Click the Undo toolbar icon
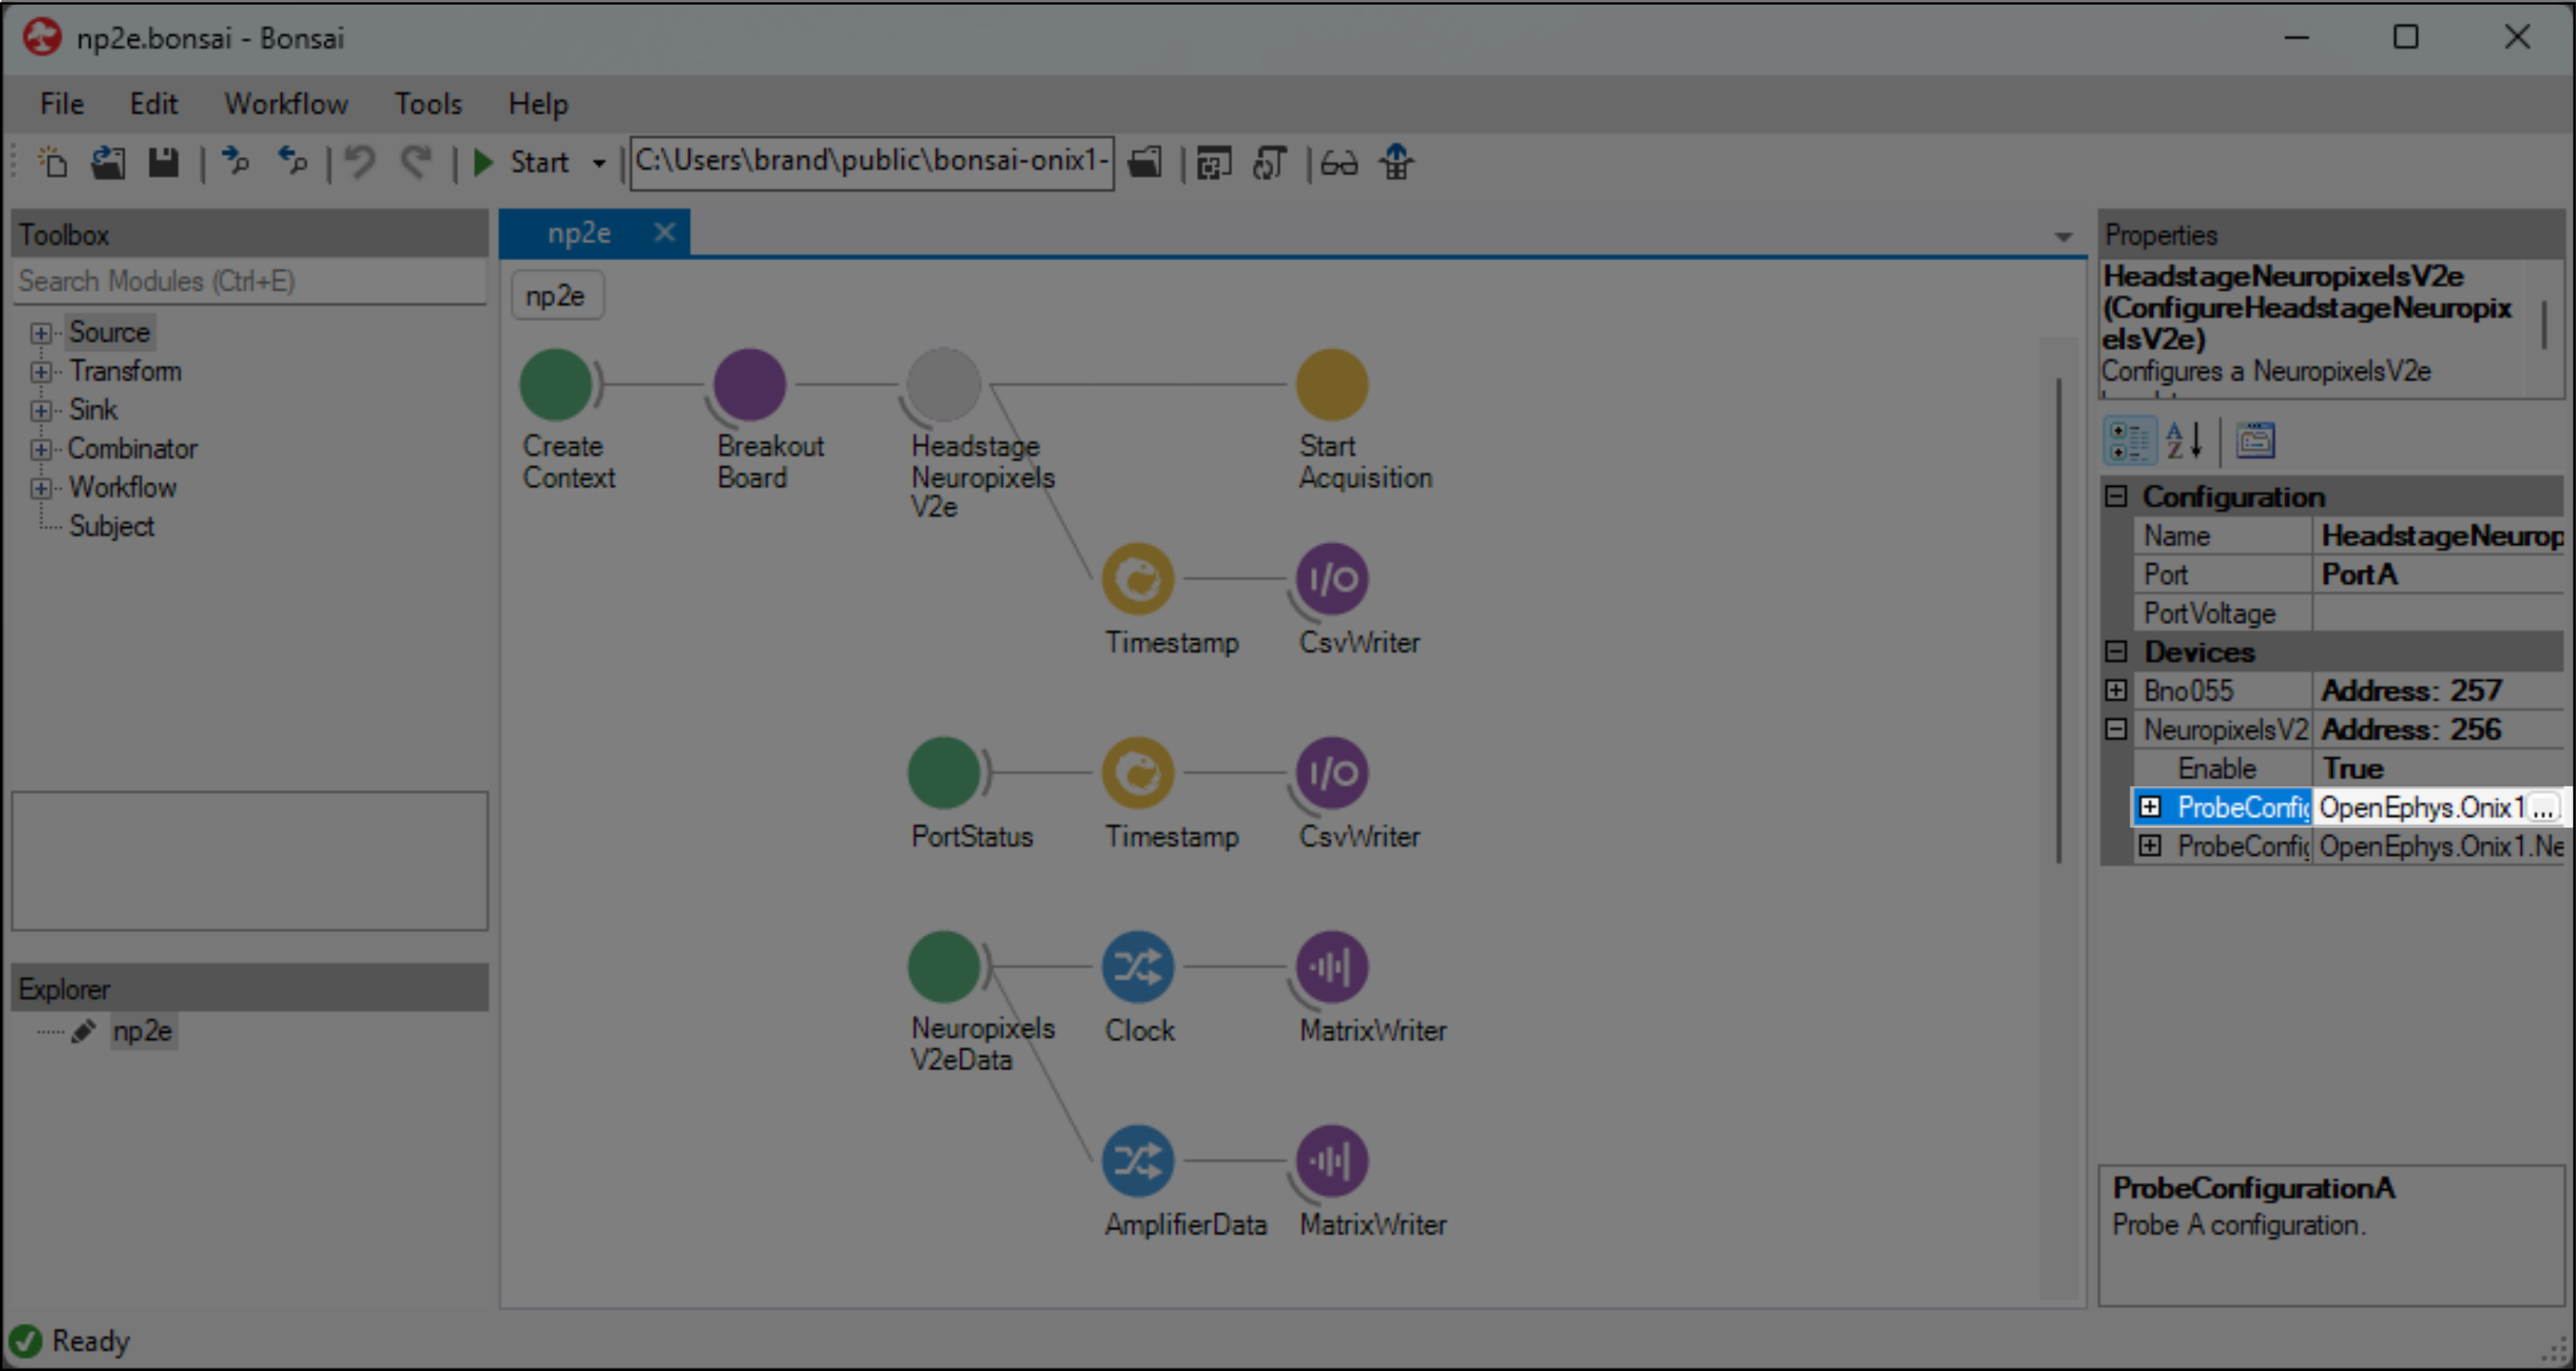The height and width of the screenshot is (1371, 2576). [360, 162]
